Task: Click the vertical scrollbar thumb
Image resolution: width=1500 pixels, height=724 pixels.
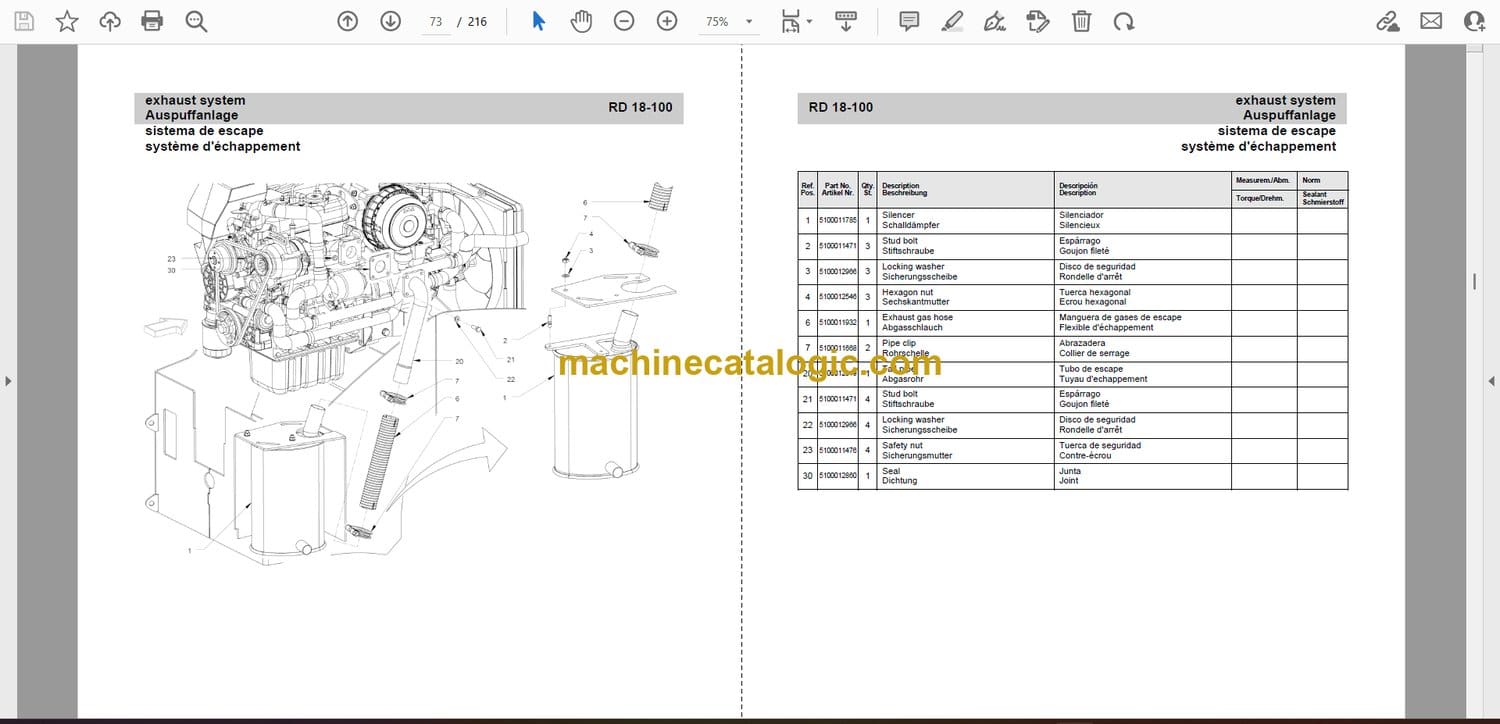Action: [1474, 282]
